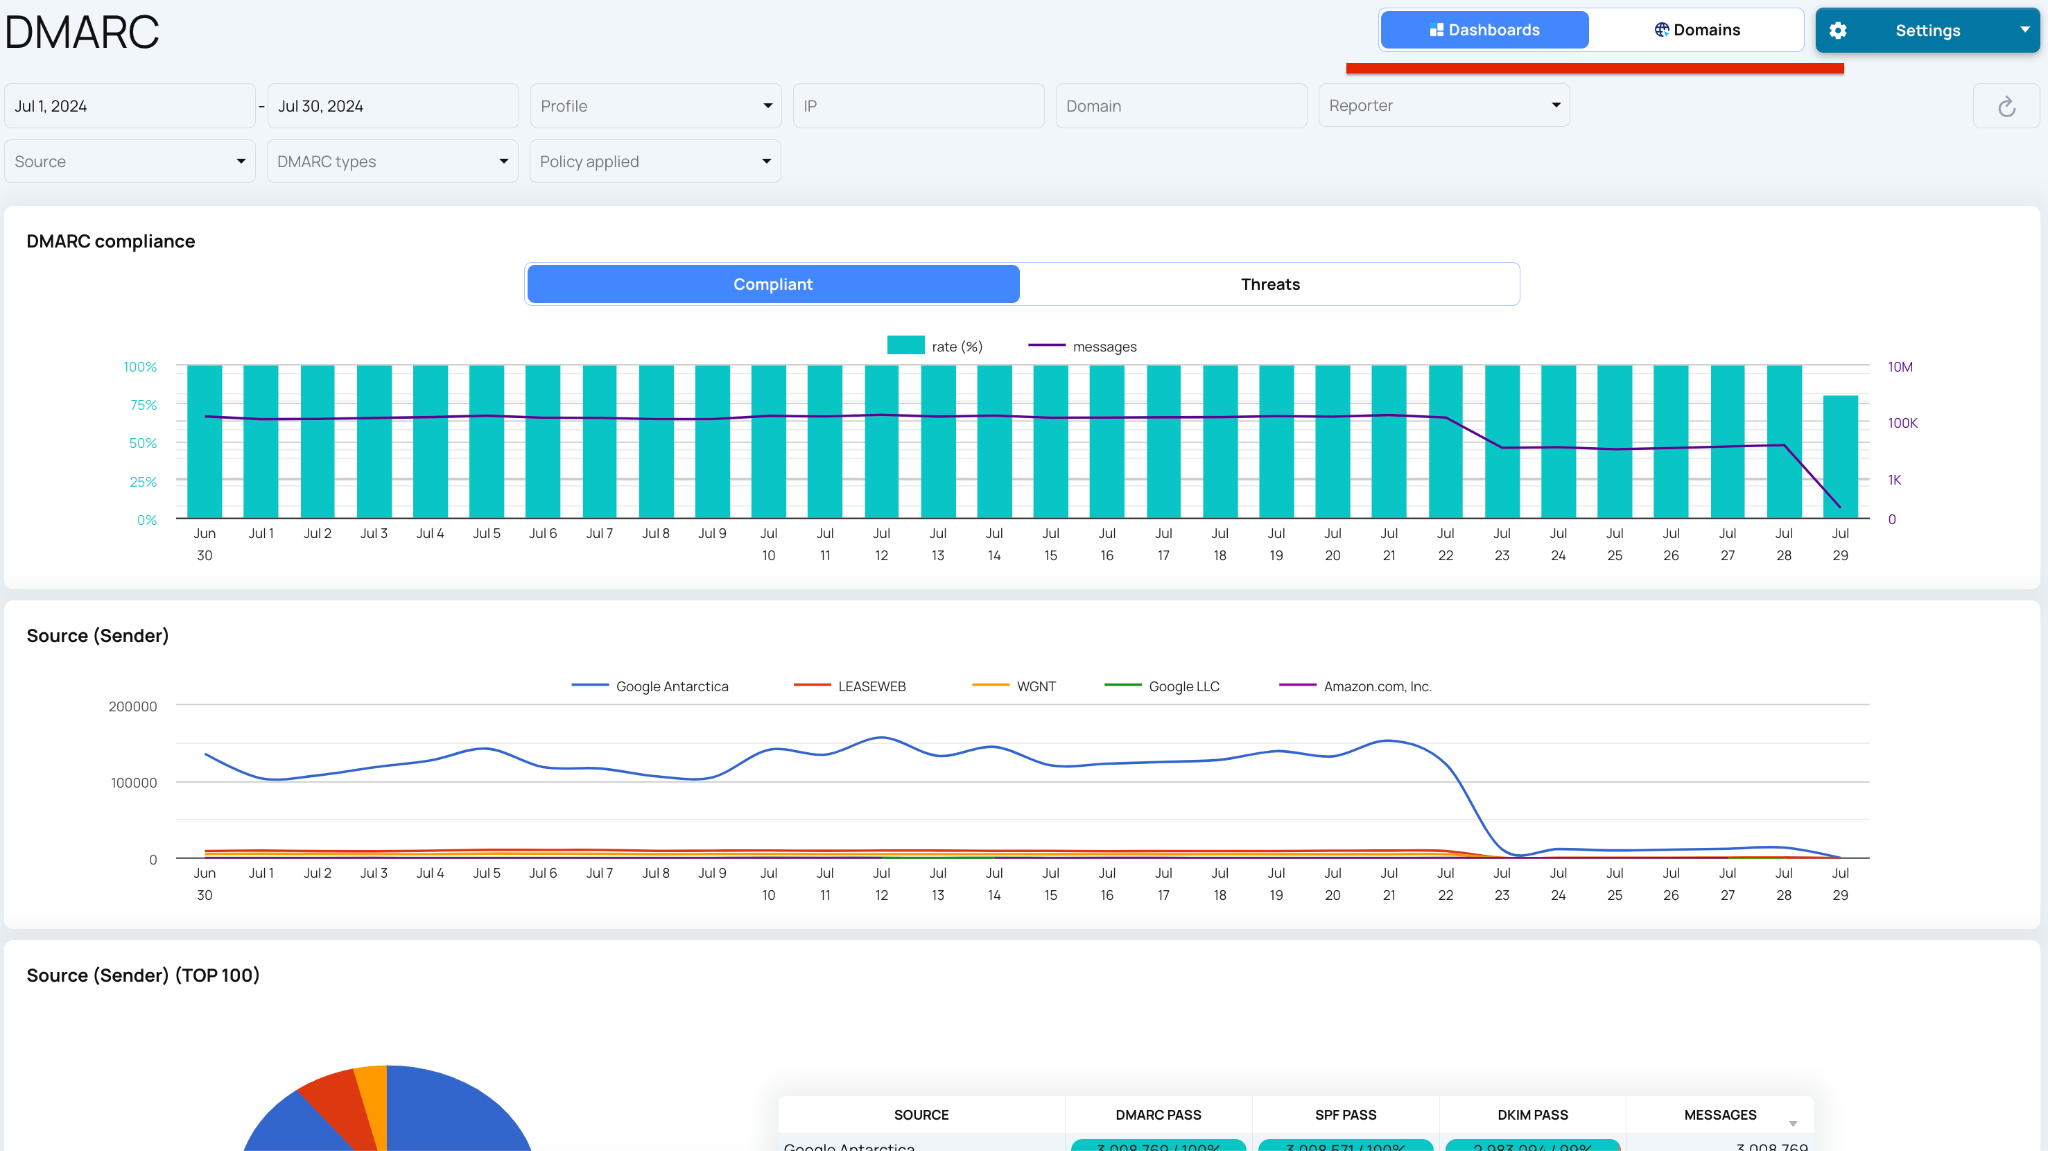
Task: Select the Jul 1, 2024 start date field
Action: tap(130, 106)
